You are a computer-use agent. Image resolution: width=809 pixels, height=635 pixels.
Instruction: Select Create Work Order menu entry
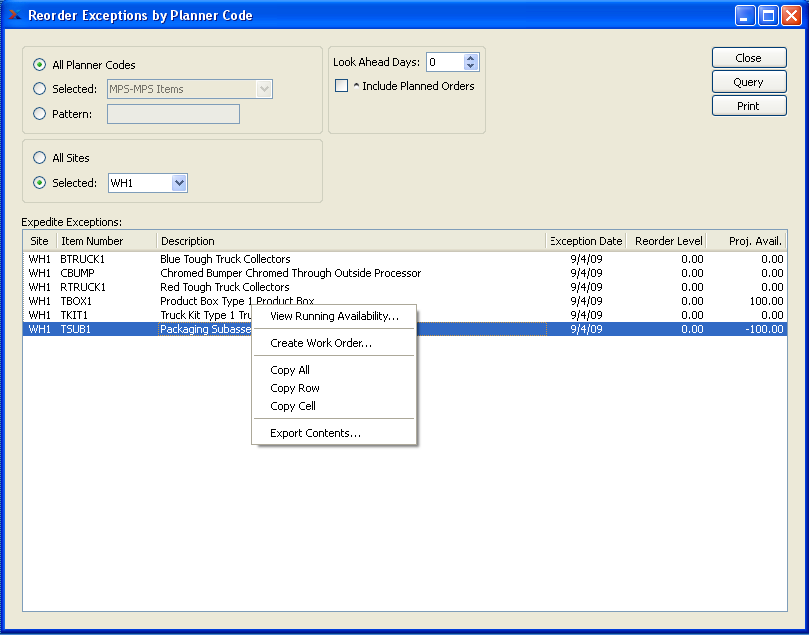pyautogui.click(x=320, y=343)
